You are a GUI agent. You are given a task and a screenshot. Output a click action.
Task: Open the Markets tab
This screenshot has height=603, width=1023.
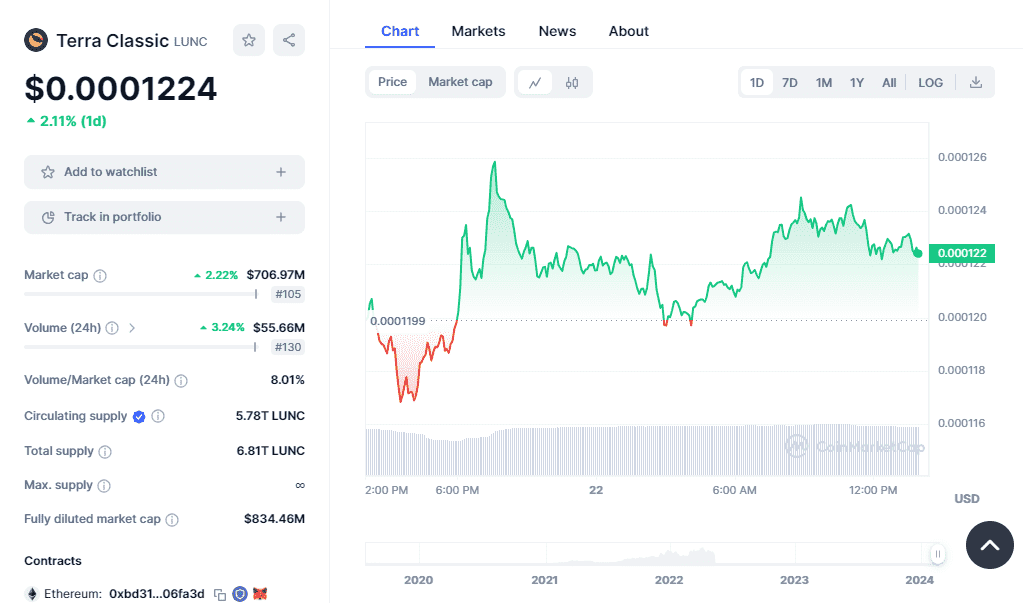(478, 31)
